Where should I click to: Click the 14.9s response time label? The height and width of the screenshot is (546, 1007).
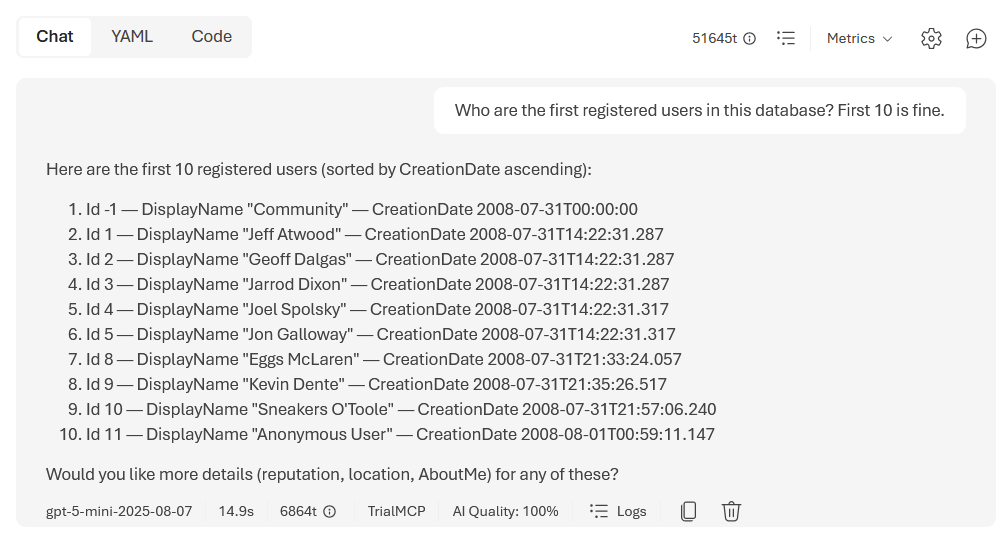pyautogui.click(x=236, y=511)
